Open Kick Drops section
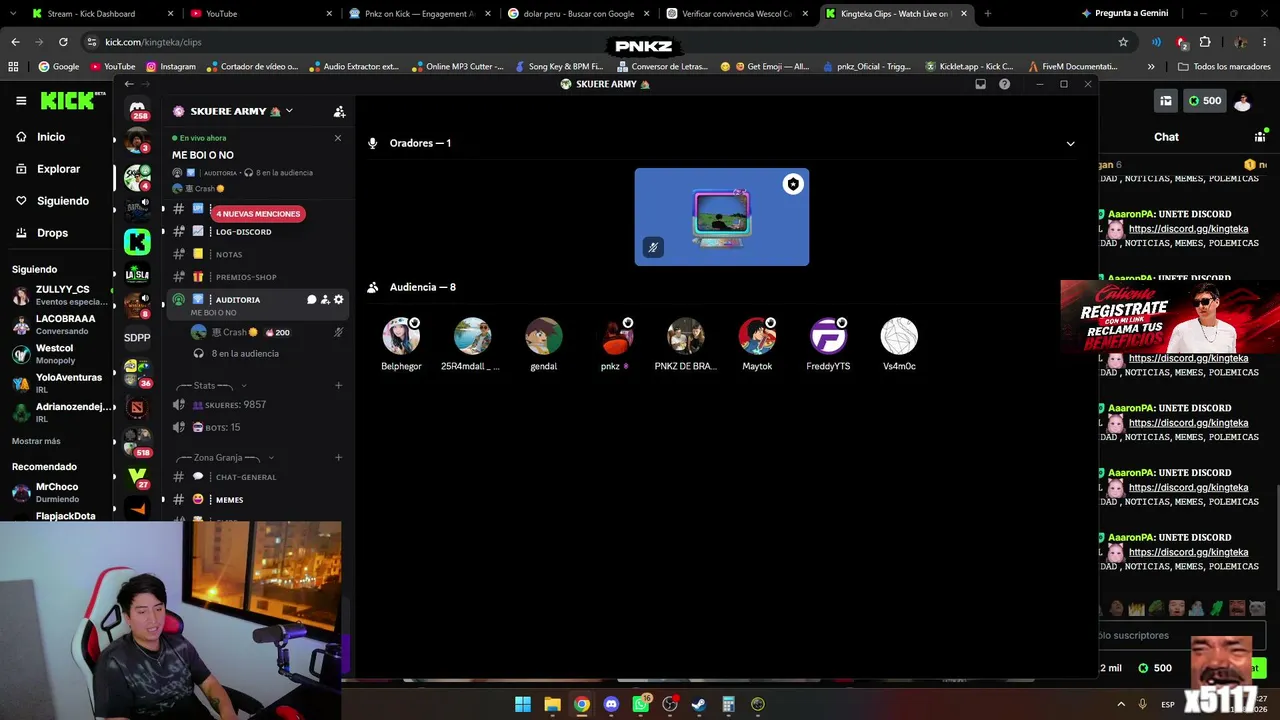The width and height of the screenshot is (1280, 720). (52, 233)
